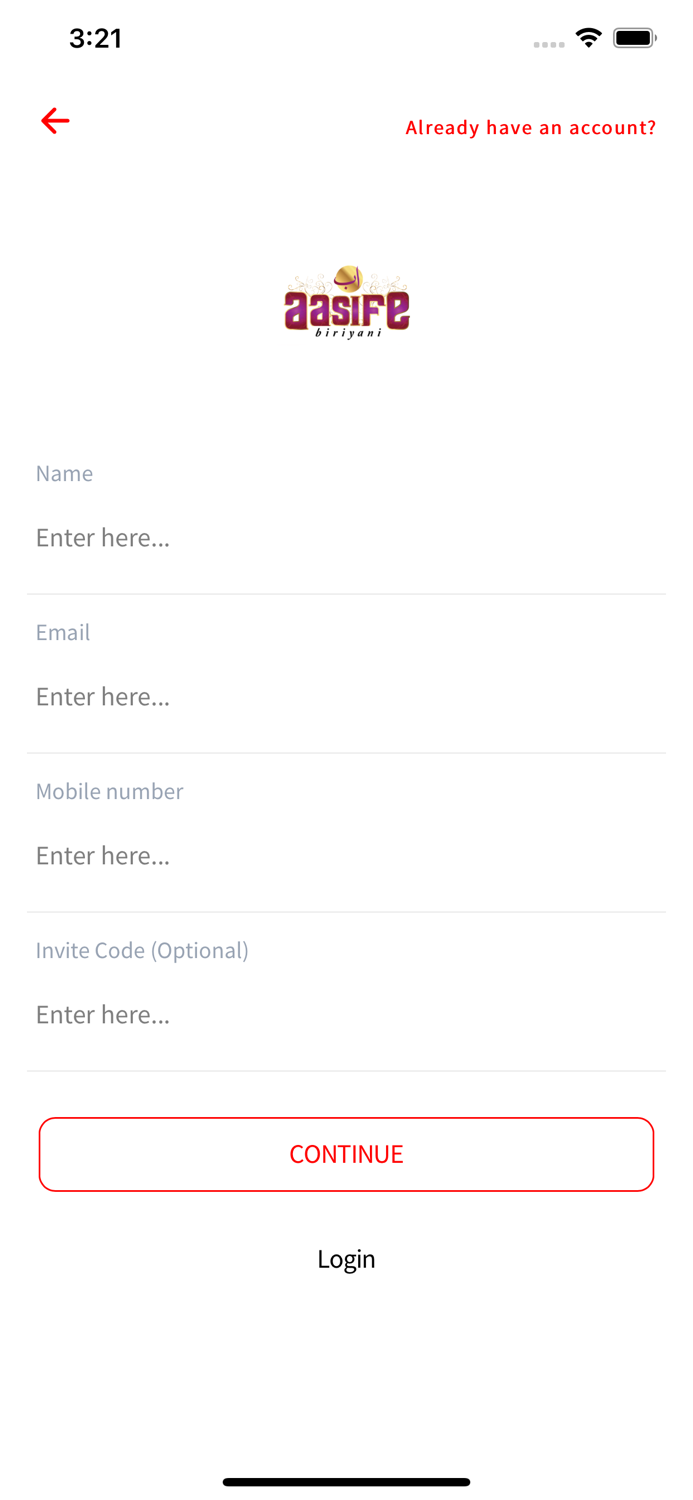Screen dimensions: 693x1500
Task: Tap the 'aasife' wordmark in the logo
Action: pyautogui.click(x=346, y=308)
